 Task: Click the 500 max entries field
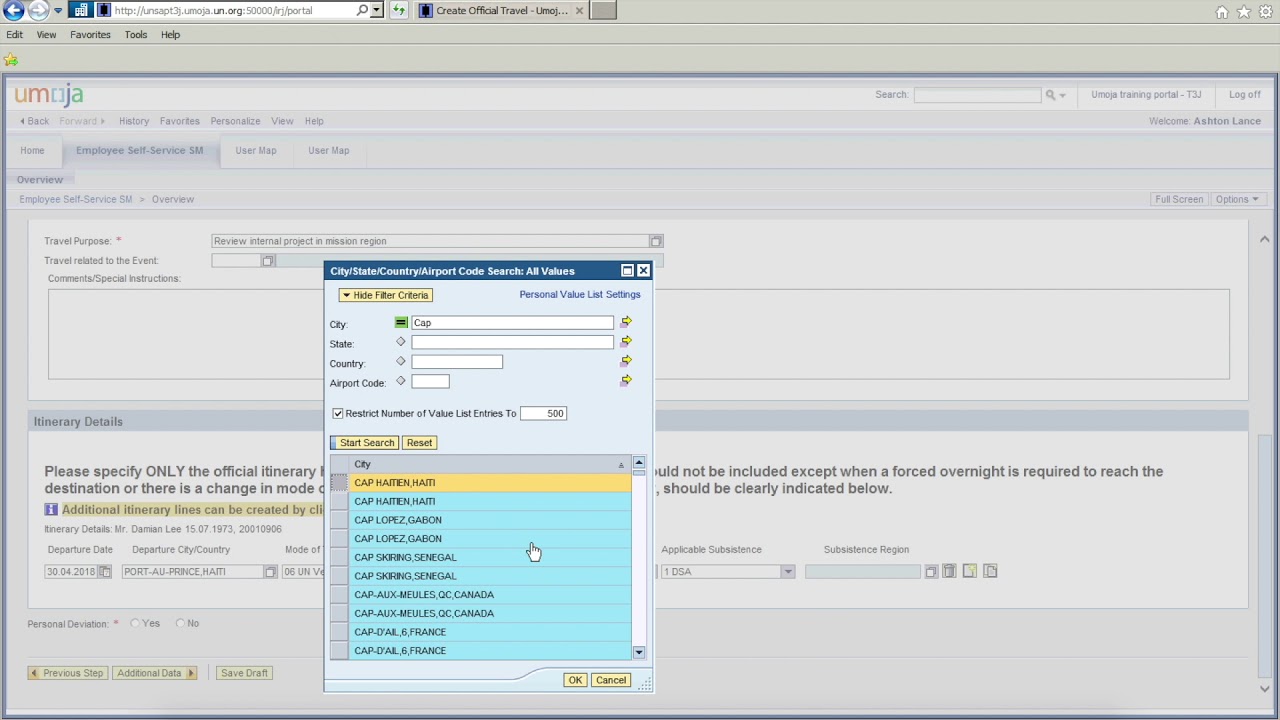pos(543,413)
